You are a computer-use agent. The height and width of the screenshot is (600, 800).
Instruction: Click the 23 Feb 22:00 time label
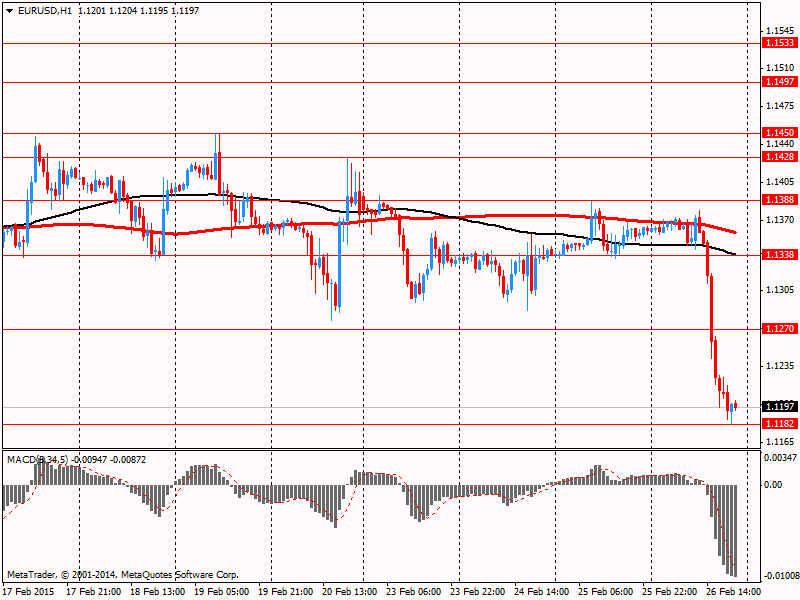coord(478,592)
